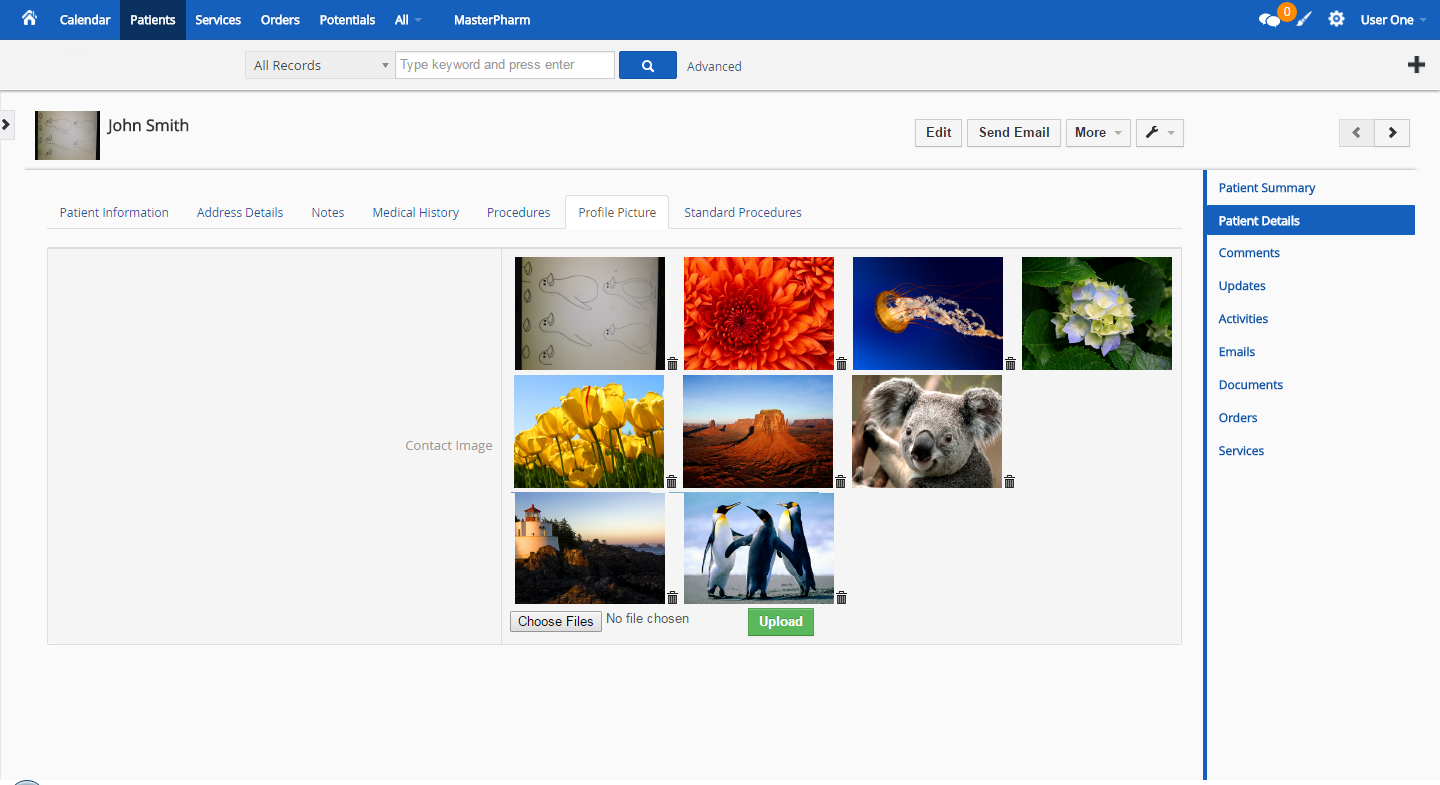Delete the orange chrysanthemum image
The width and height of the screenshot is (1440, 785).
click(x=841, y=363)
